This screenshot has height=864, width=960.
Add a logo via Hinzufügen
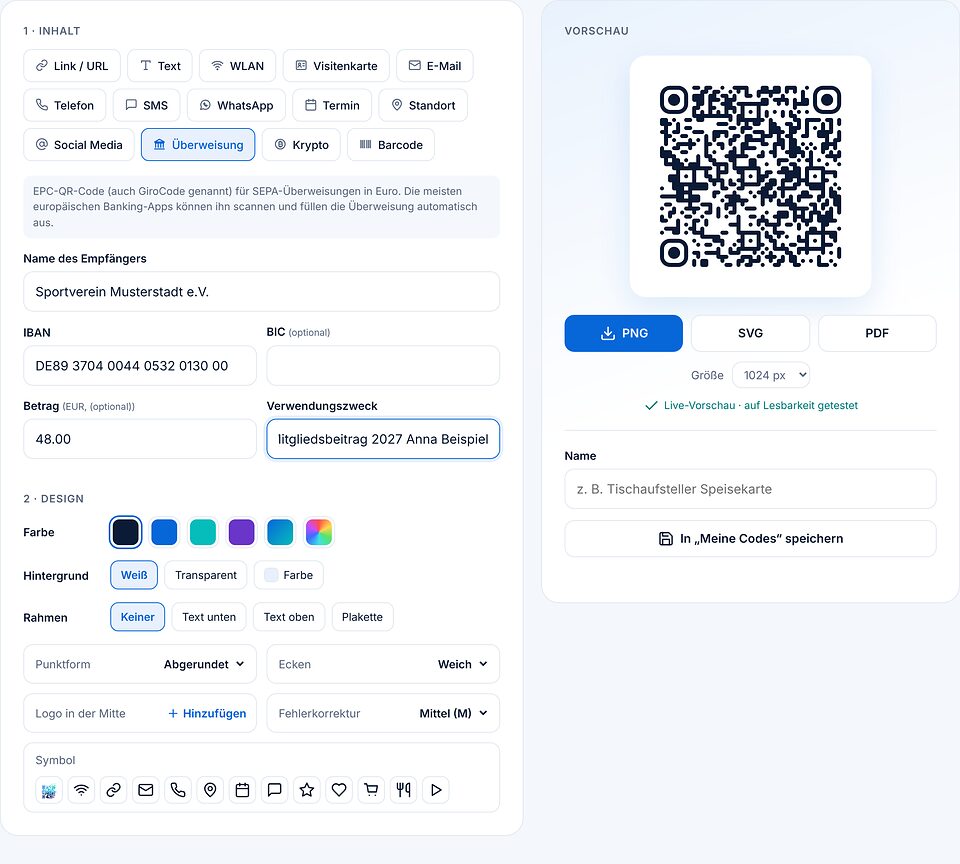pos(208,713)
